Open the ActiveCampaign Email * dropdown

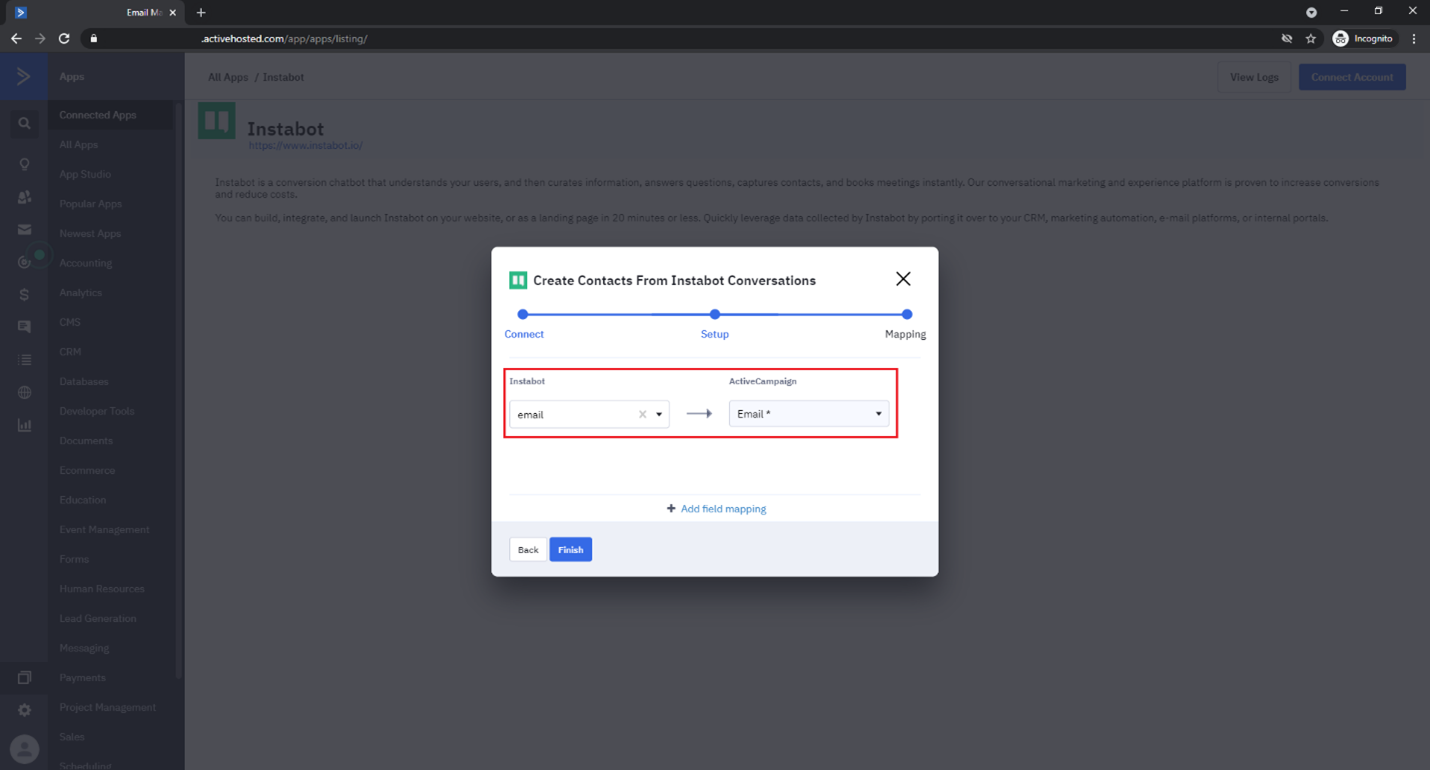pyautogui.click(x=809, y=414)
